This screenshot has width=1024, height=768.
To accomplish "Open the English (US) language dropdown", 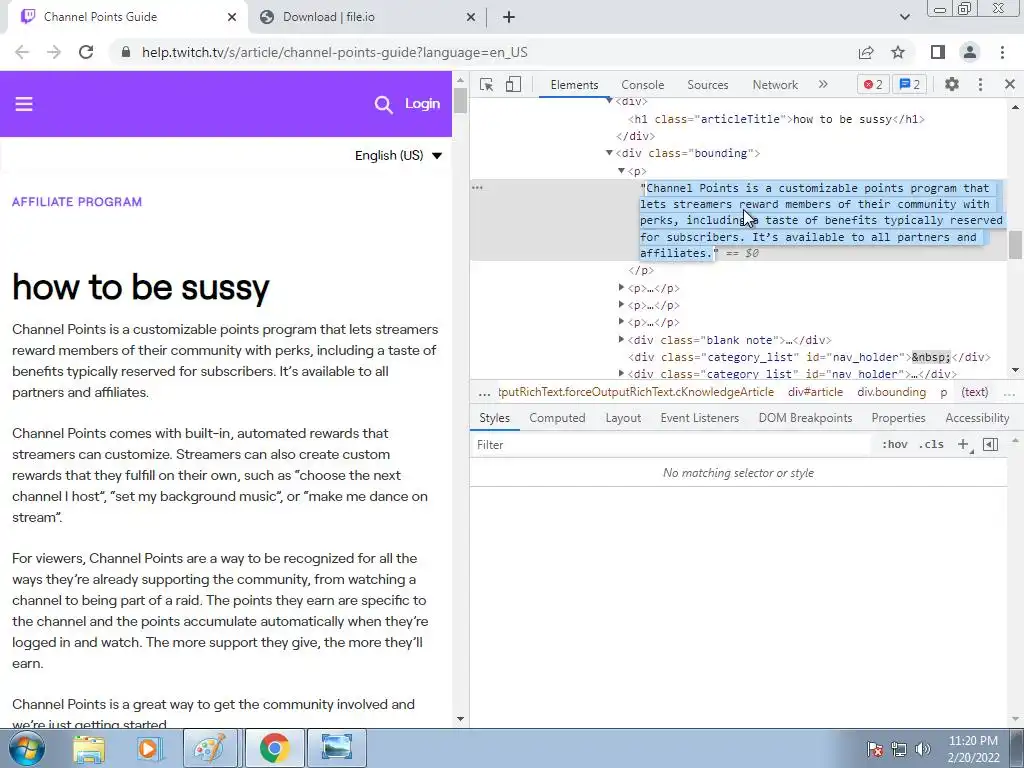I will pos(398,155).
